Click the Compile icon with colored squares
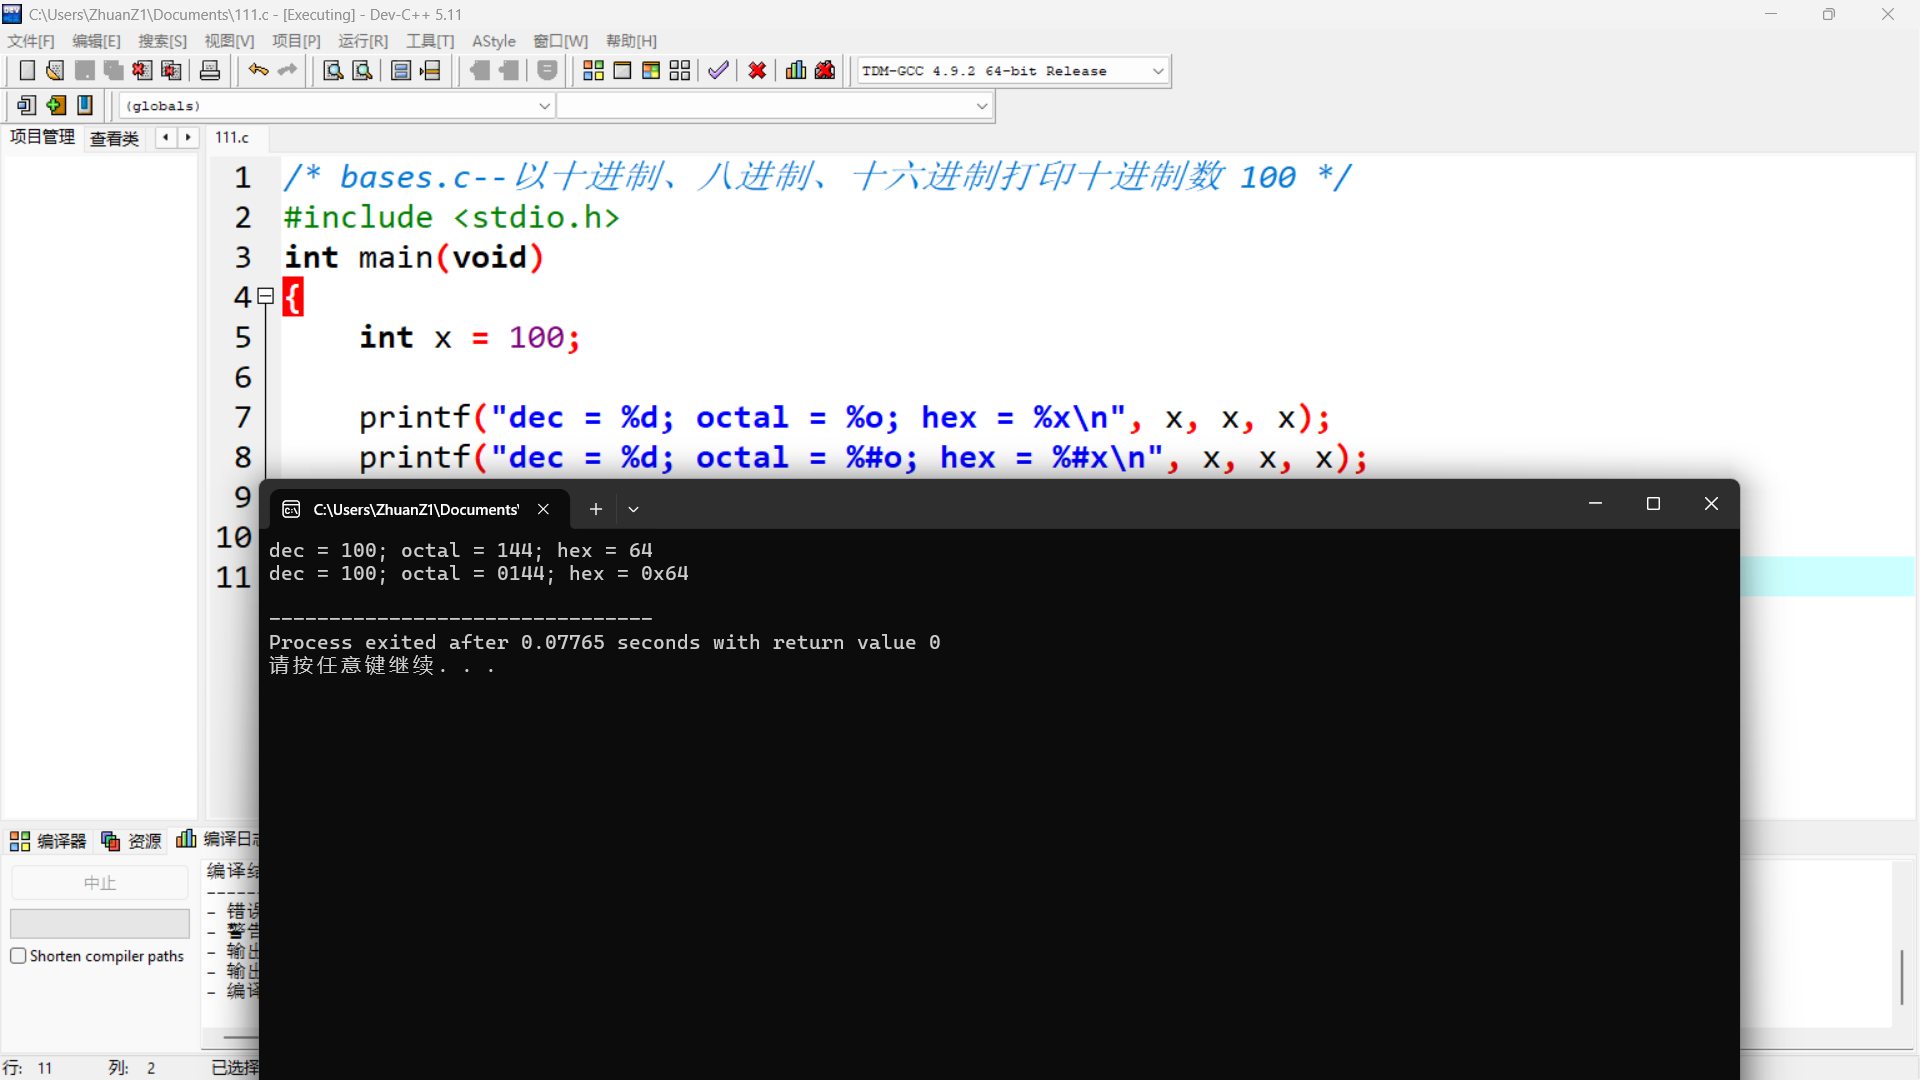Screen dimensions: 1920x1080 (593, 70)
